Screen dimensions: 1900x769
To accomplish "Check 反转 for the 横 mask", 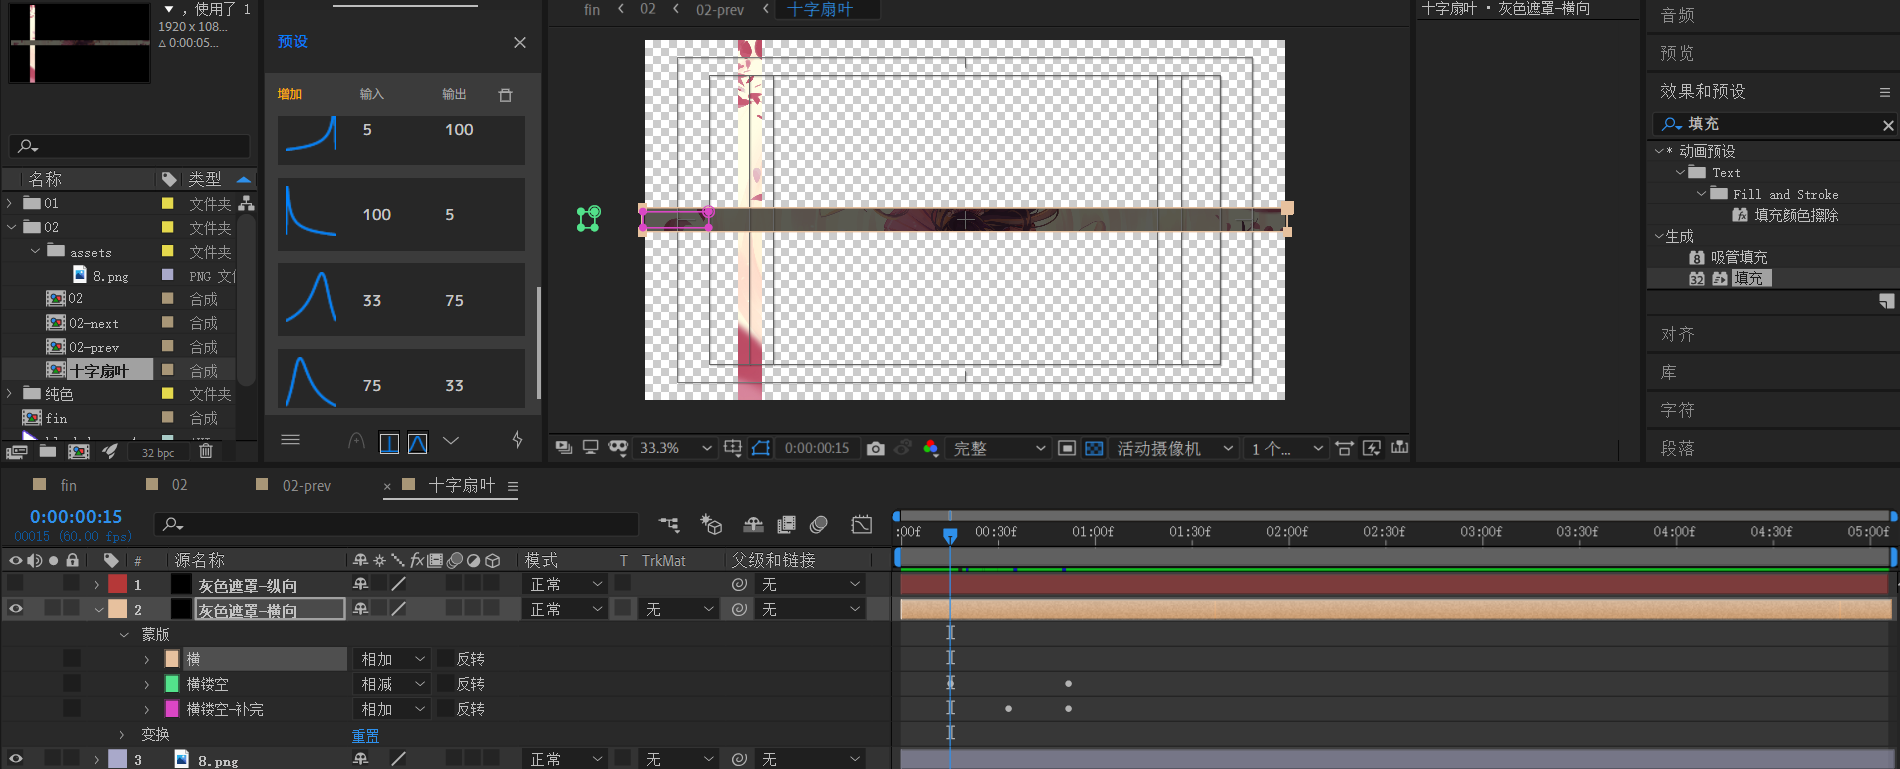I will [x=444, y=659].
